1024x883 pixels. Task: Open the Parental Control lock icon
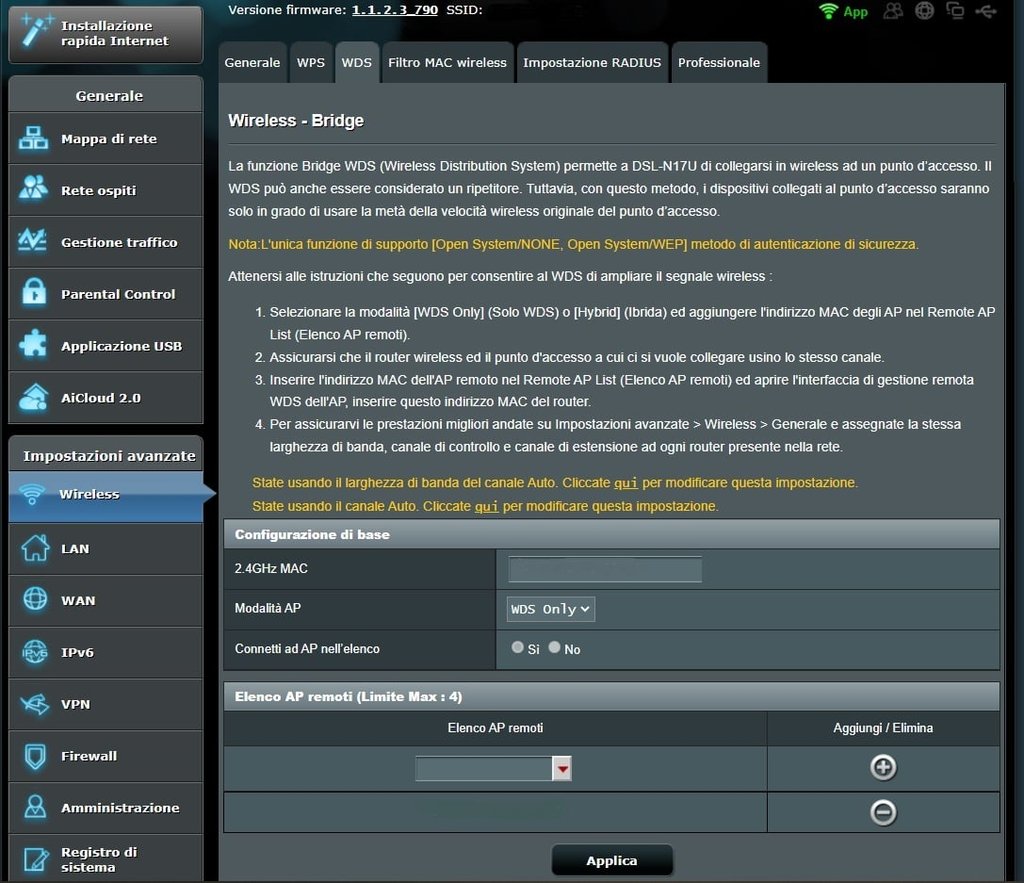tap(34, 293)
